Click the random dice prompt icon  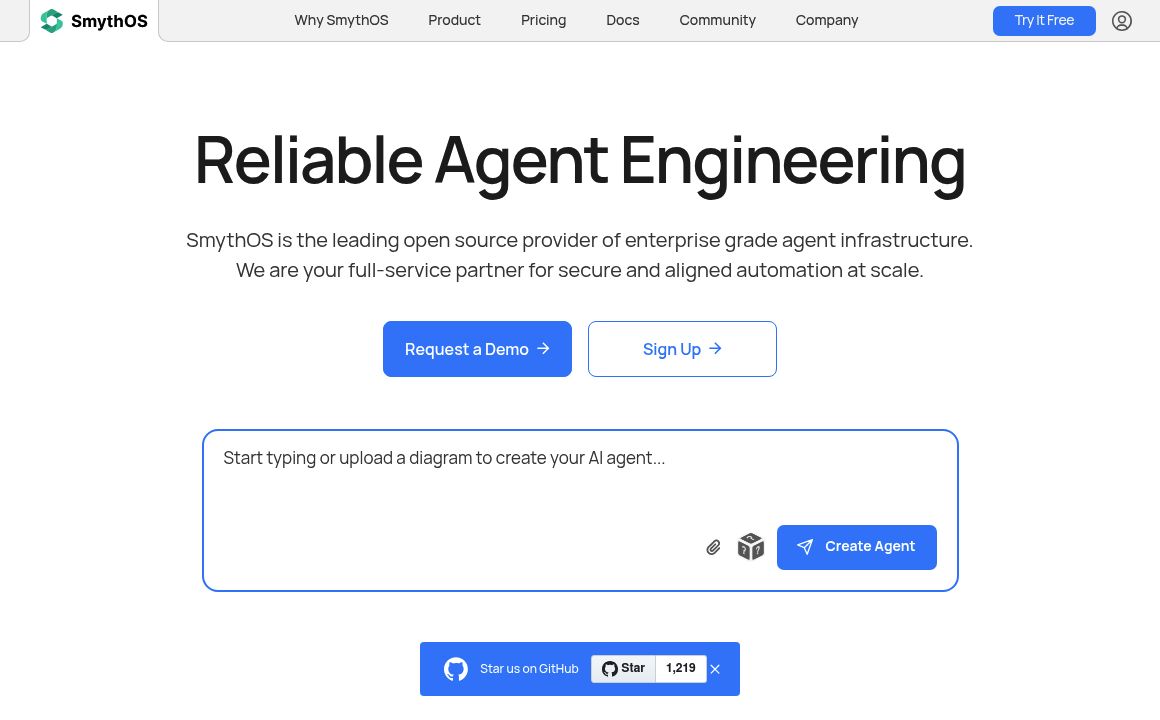[750, 547]
